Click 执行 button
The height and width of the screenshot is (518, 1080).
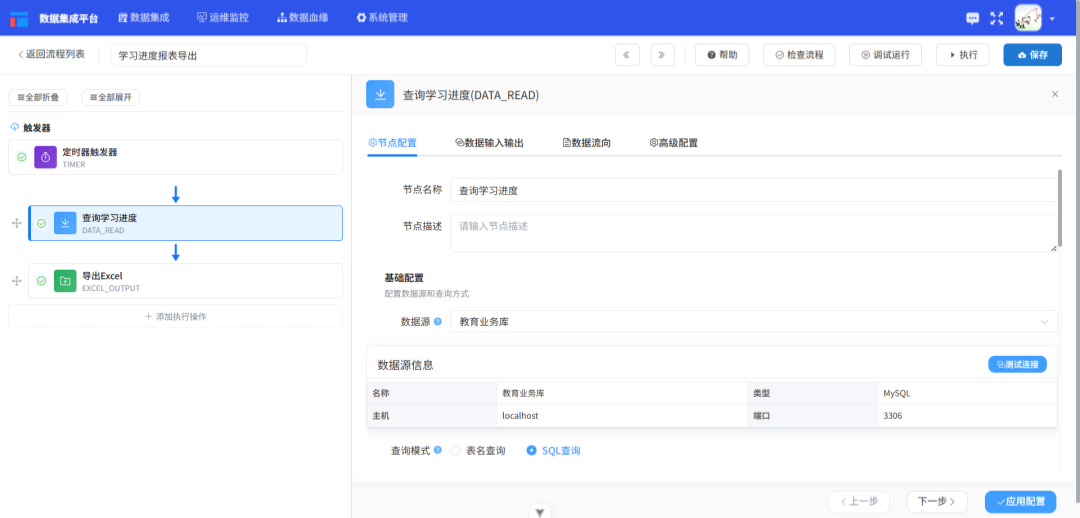(963, 55)
